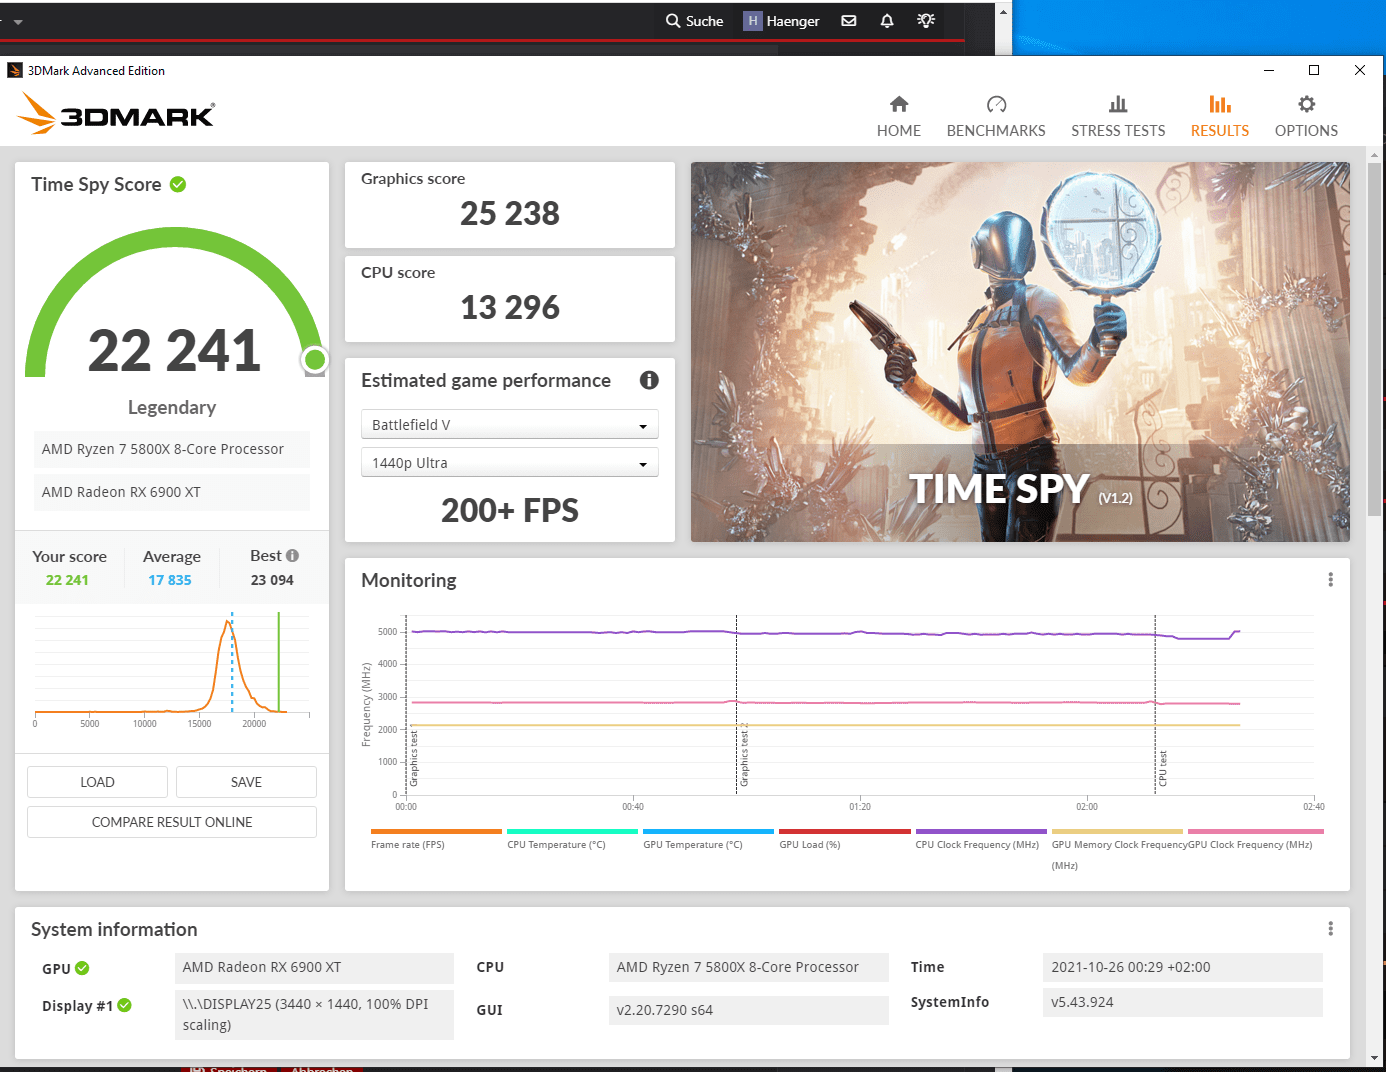Image resolution: width=1386 pixels, height=1072 pixels.
Task: Open the Battlefield V game dropdown
Action: point(509,425)
